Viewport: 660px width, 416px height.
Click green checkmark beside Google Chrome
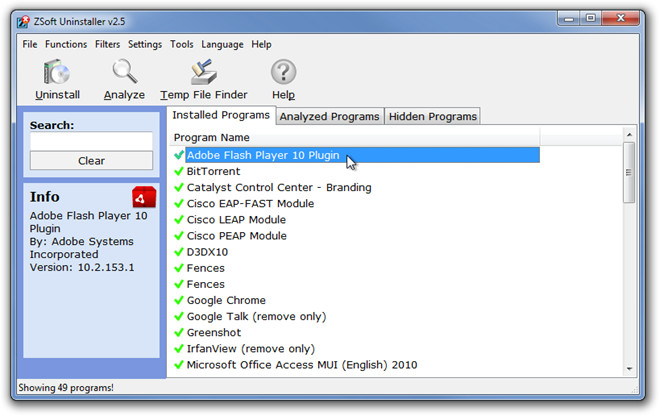pyautogui.click(x=178, y=300)
